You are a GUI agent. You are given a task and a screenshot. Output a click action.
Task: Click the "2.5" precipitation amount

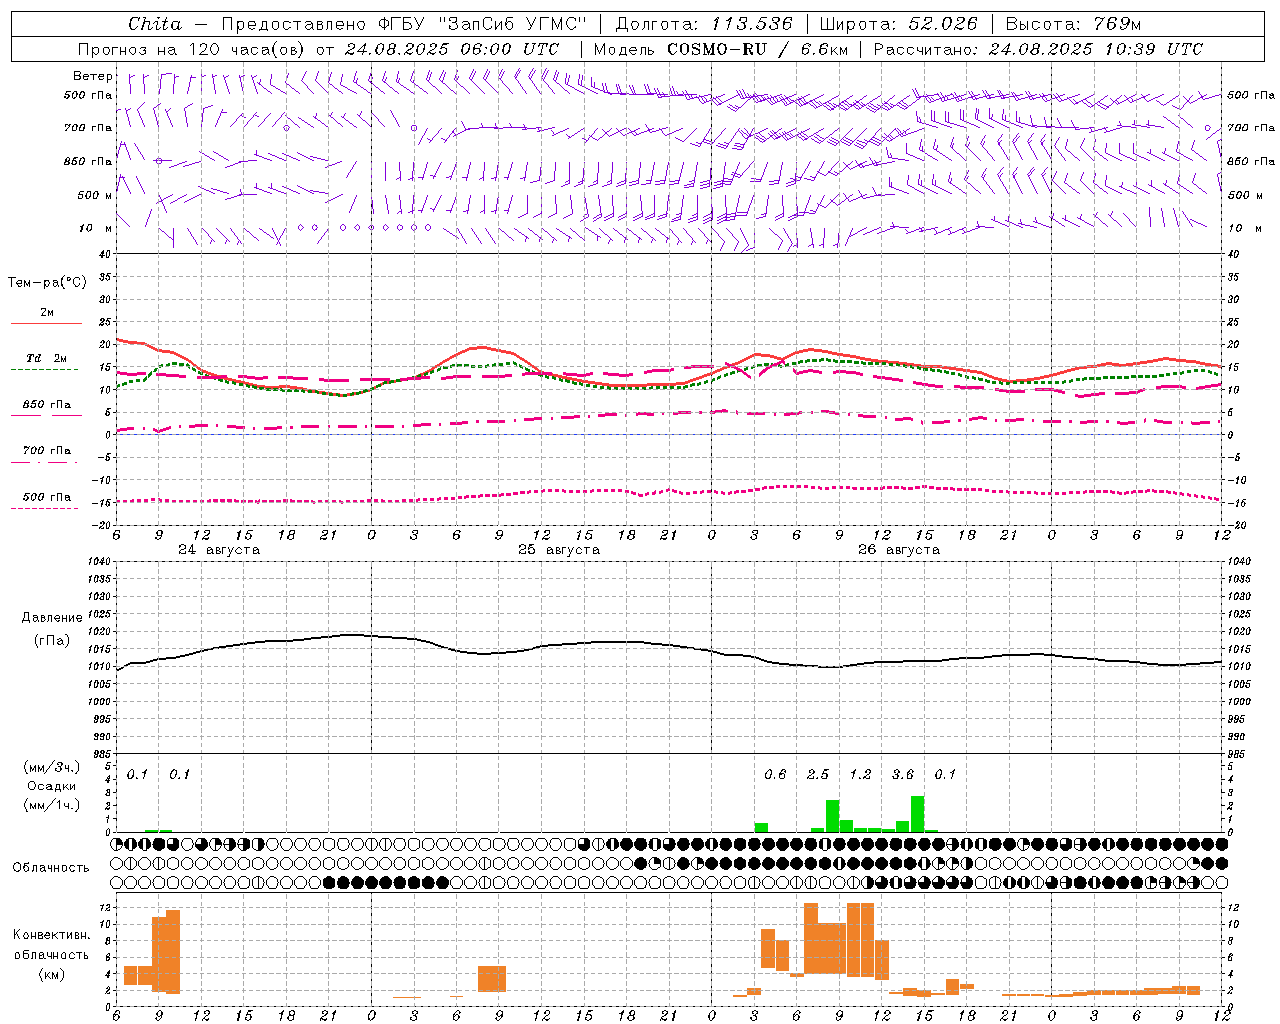point(818,774)
